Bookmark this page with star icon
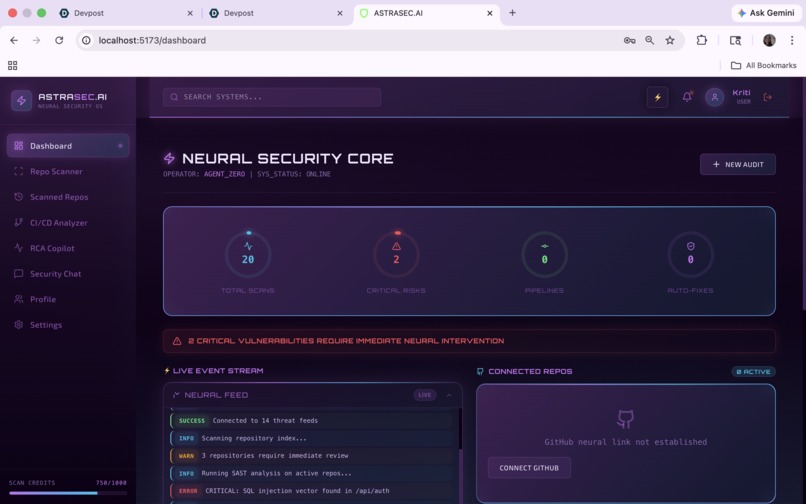This screenshot has width=806, height=504. (670, 40)
